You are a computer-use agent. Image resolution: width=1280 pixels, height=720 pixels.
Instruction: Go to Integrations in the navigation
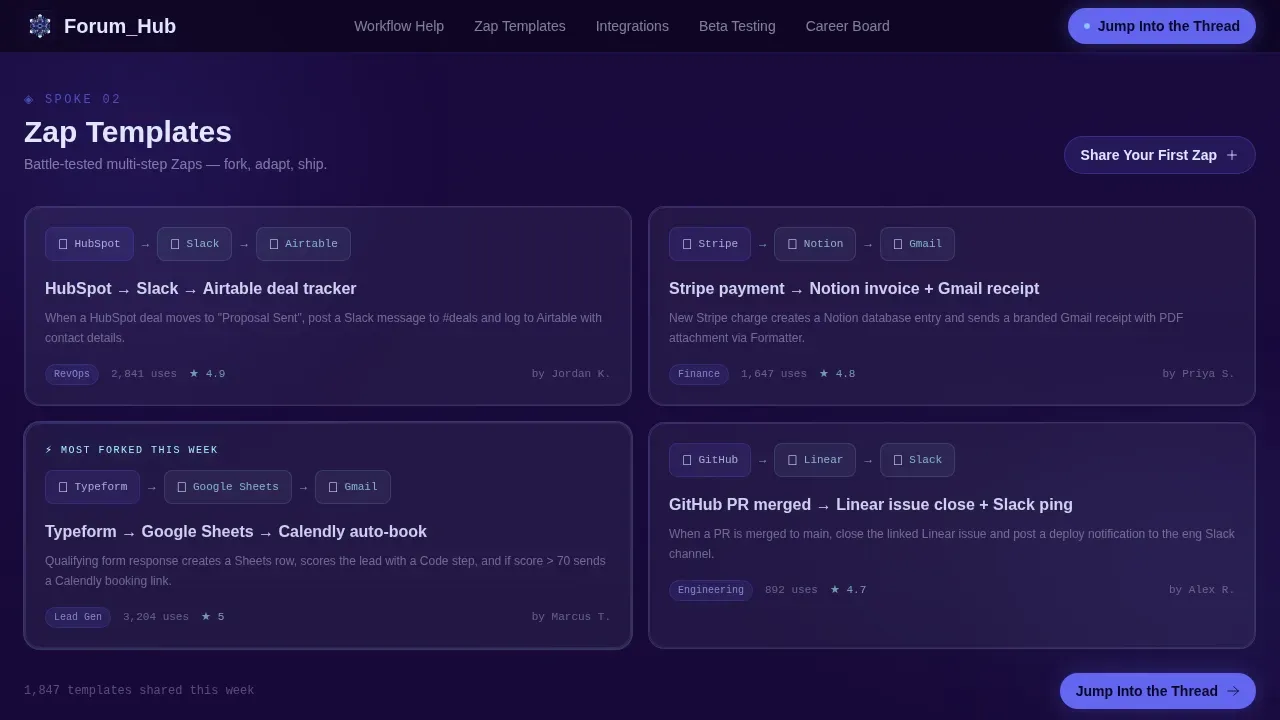(x=632, y=26)
